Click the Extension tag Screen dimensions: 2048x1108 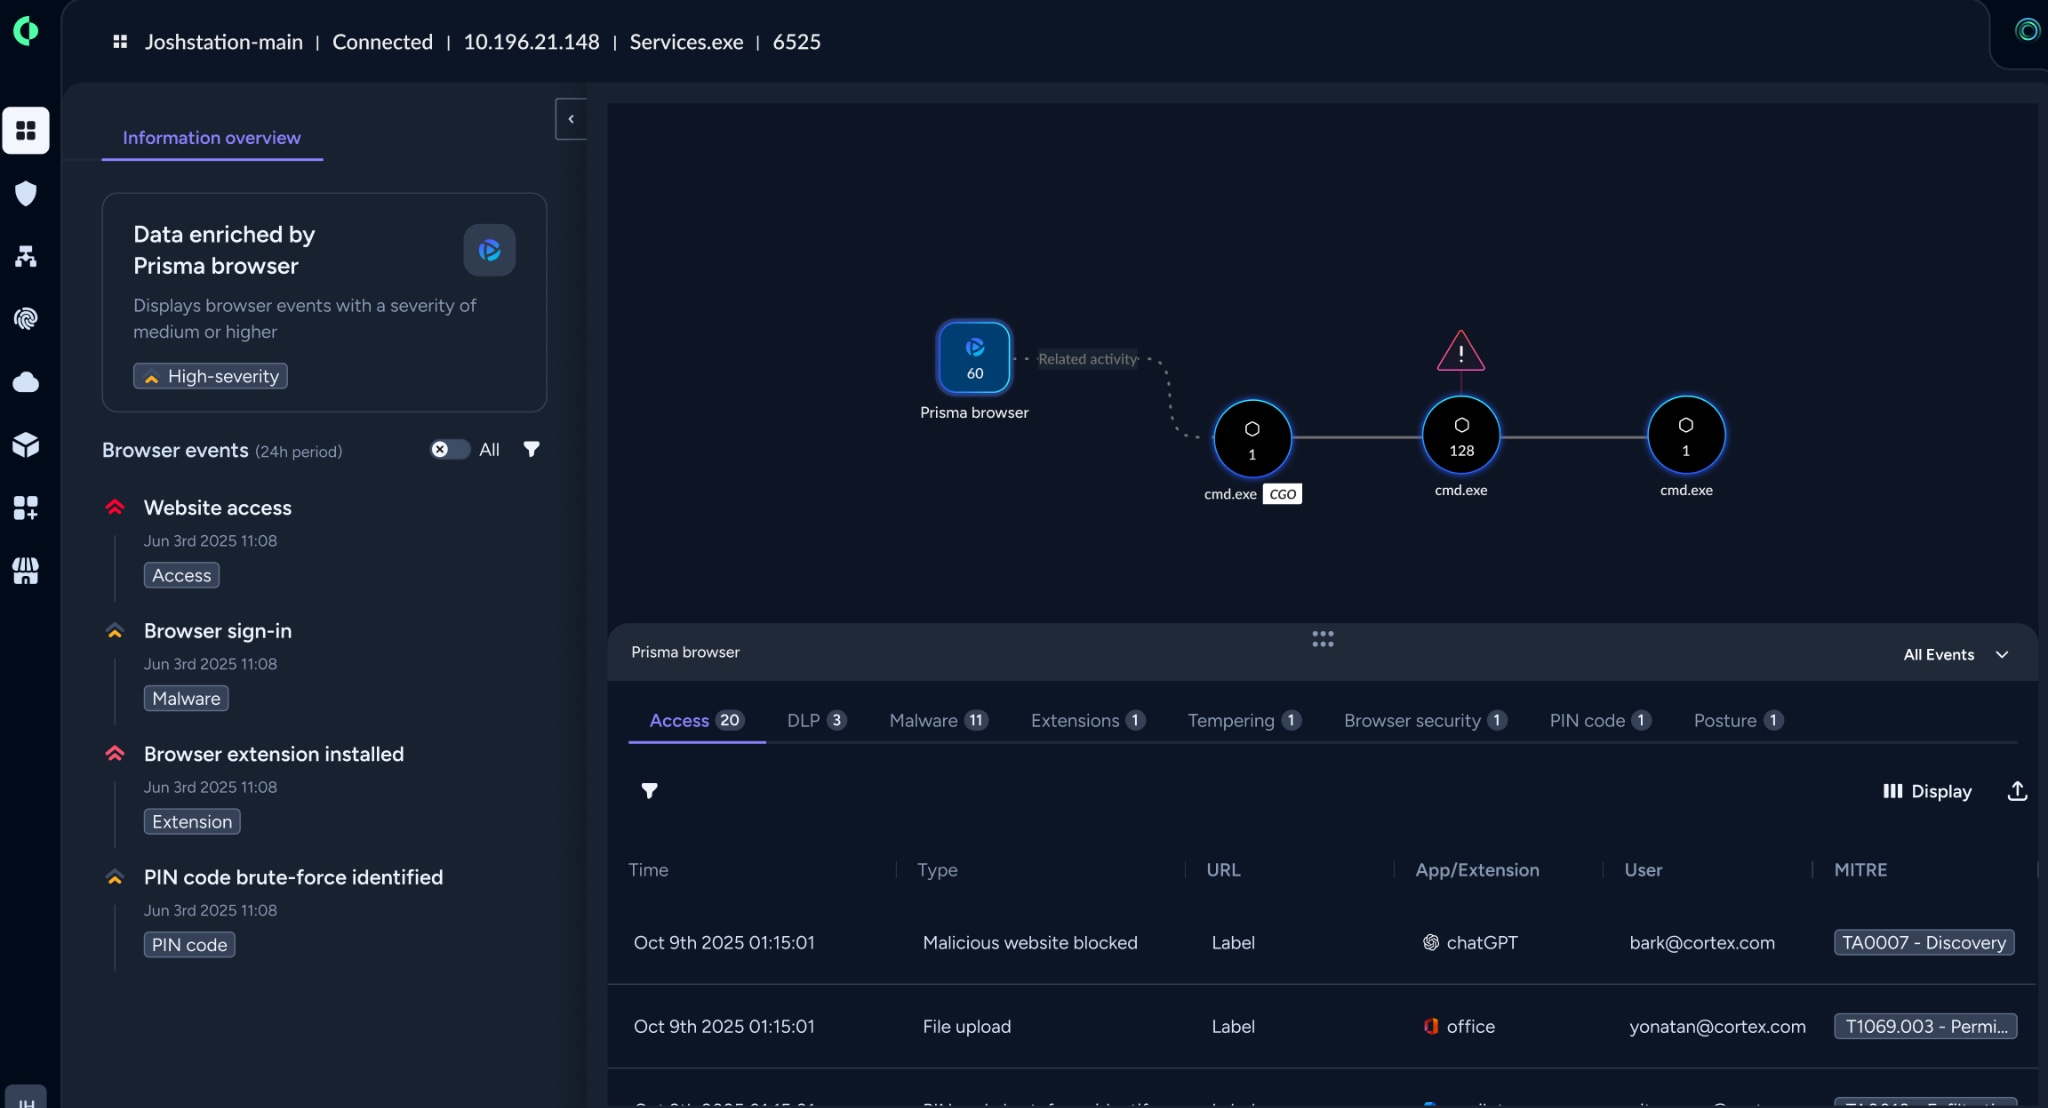click(x=192, y=821)
